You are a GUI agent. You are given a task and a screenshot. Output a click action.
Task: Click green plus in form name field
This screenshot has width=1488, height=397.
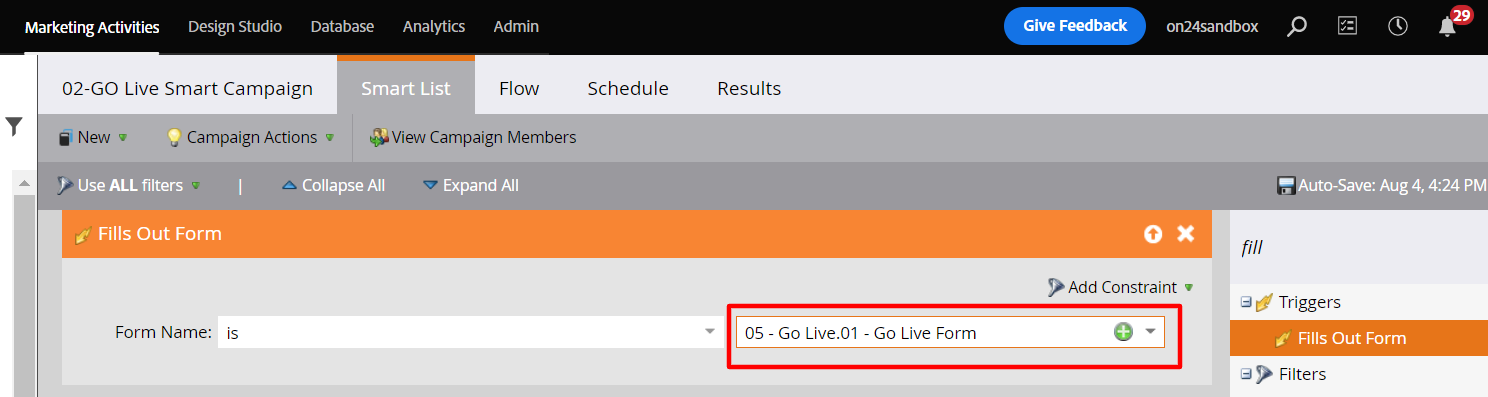point(1123,332)
